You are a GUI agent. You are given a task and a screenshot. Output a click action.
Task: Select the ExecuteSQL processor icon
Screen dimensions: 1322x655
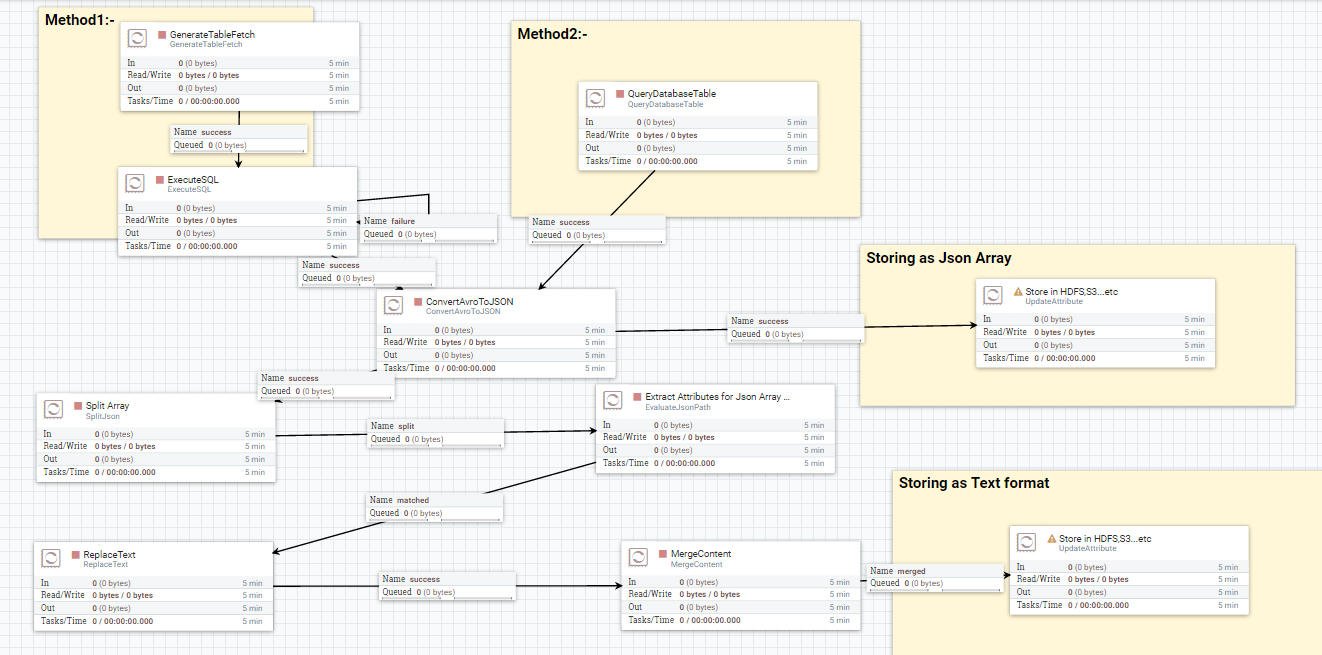pos(135,183)
